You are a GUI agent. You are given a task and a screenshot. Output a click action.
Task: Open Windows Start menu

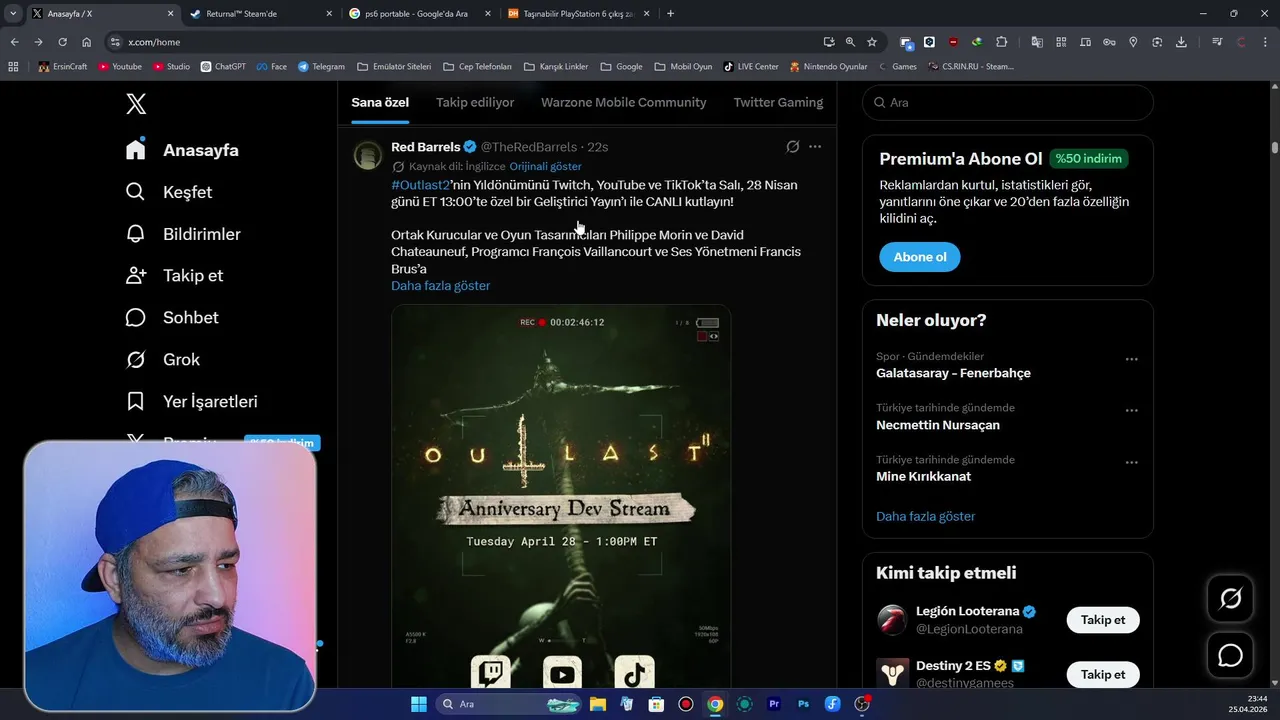click(x=418, y=704)
